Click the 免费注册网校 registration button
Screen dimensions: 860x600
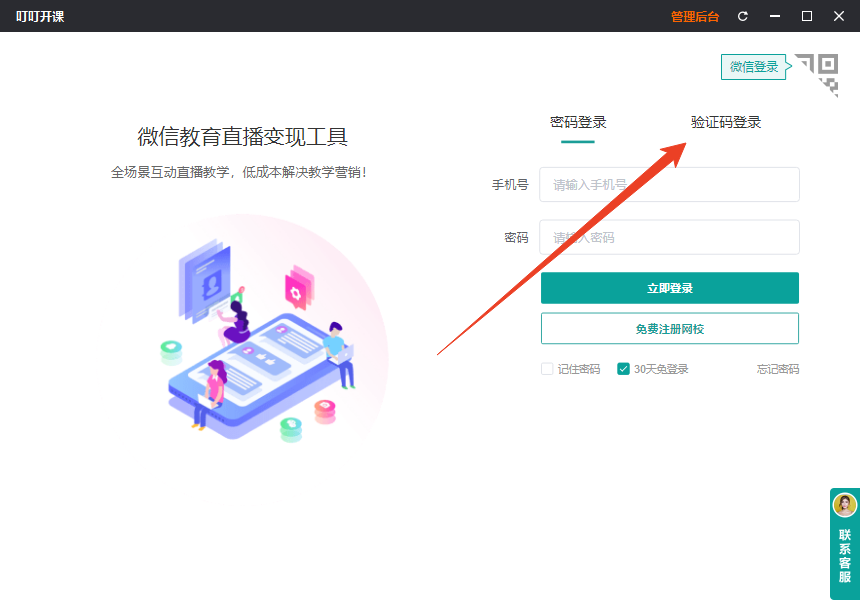click(669, 328)
